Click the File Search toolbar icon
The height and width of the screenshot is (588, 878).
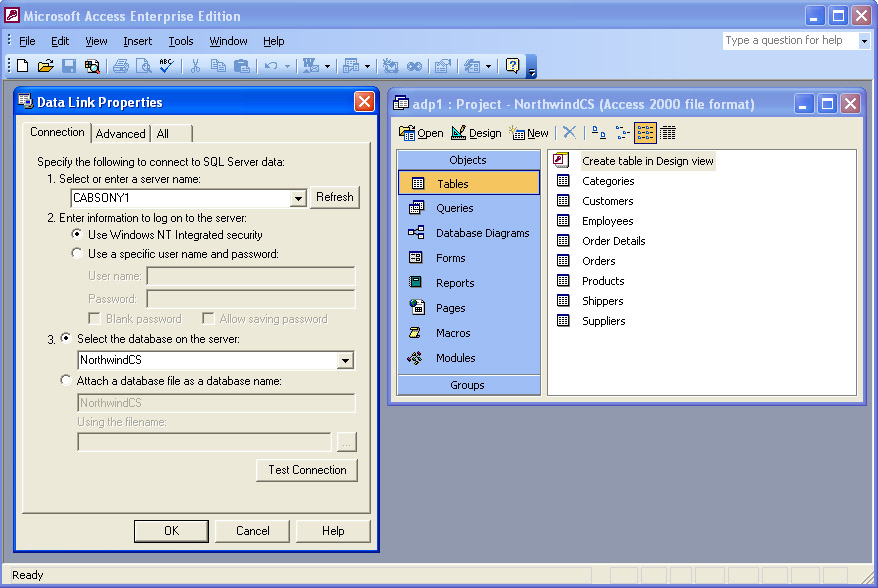(92, 66)
